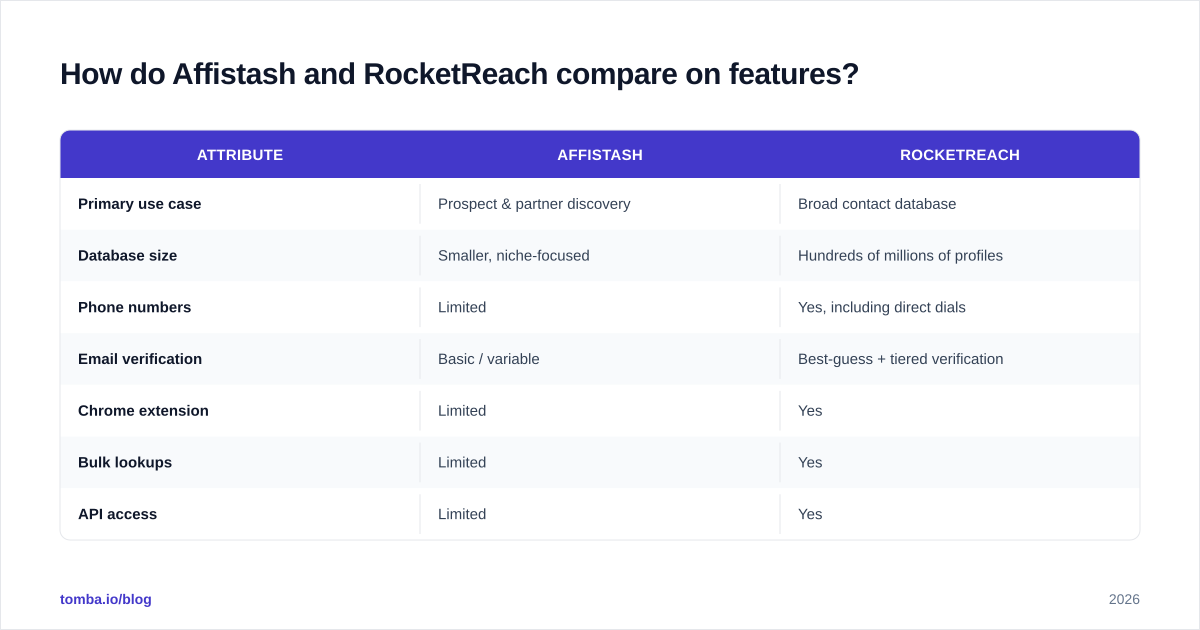The width and height of the screenshot is (1200, 630).
Task: Click 'Yes' in the Bulk lookups row
Action: (810, 462)
